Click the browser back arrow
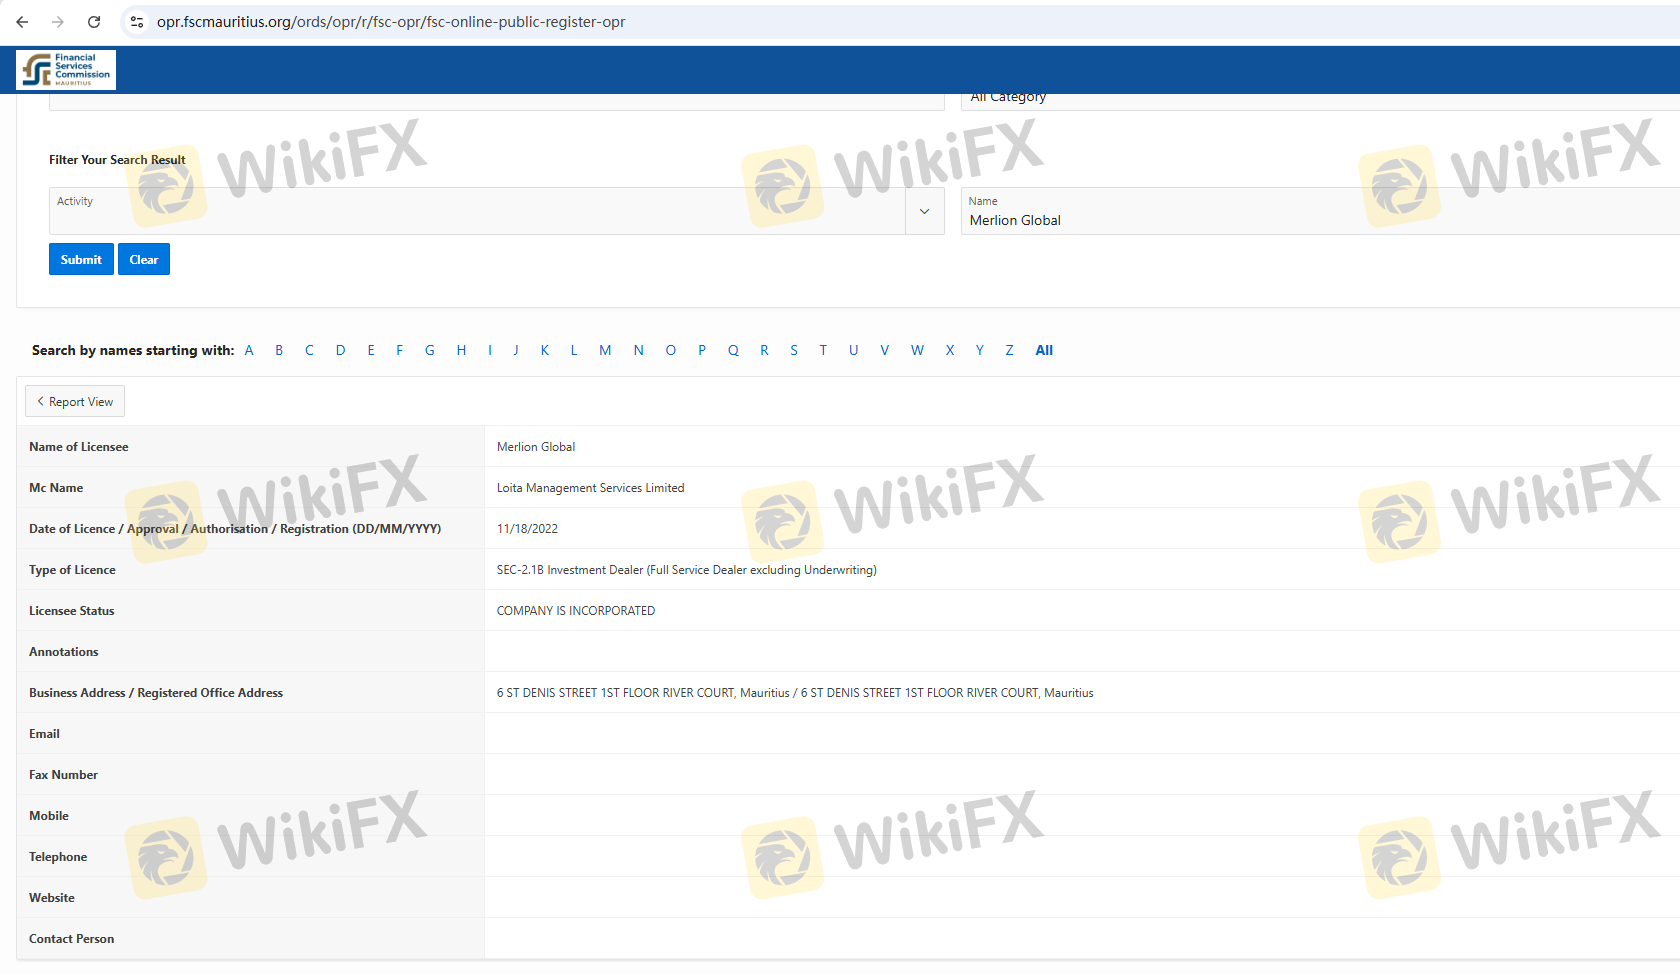 pyautogui.click(x=22, y=22)
